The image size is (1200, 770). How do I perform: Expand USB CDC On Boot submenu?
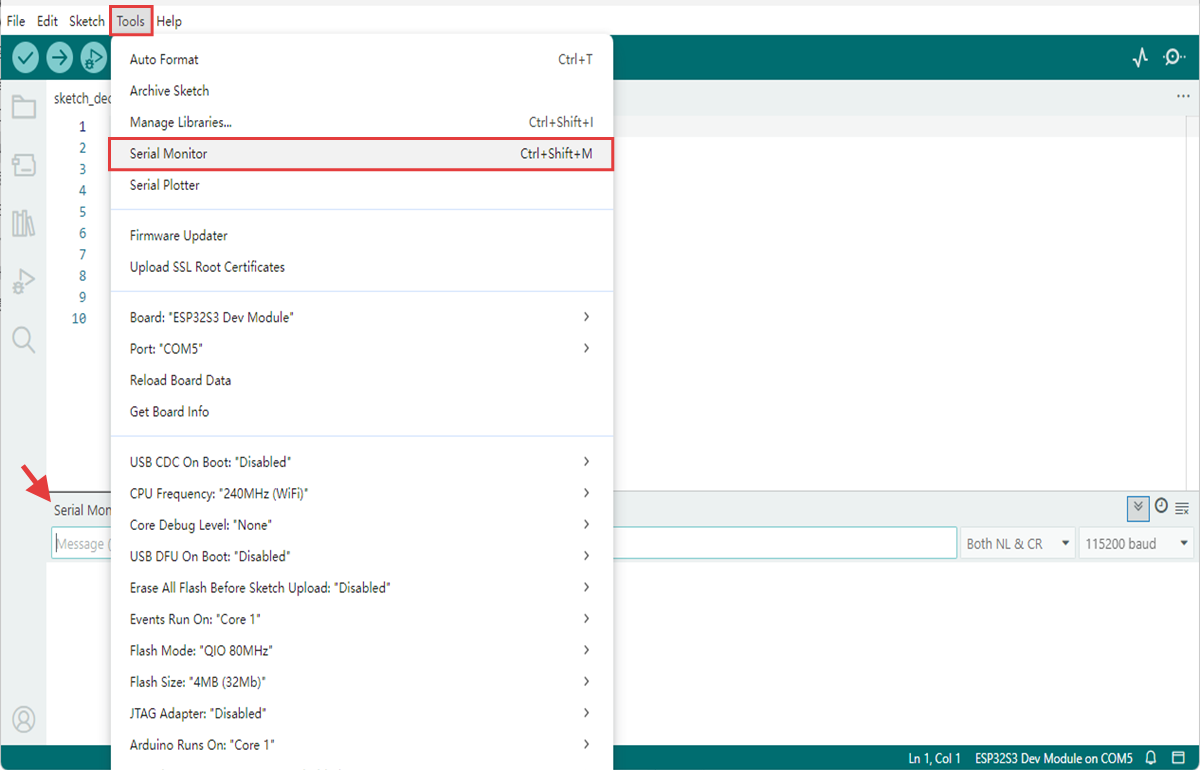click(361, 462)
